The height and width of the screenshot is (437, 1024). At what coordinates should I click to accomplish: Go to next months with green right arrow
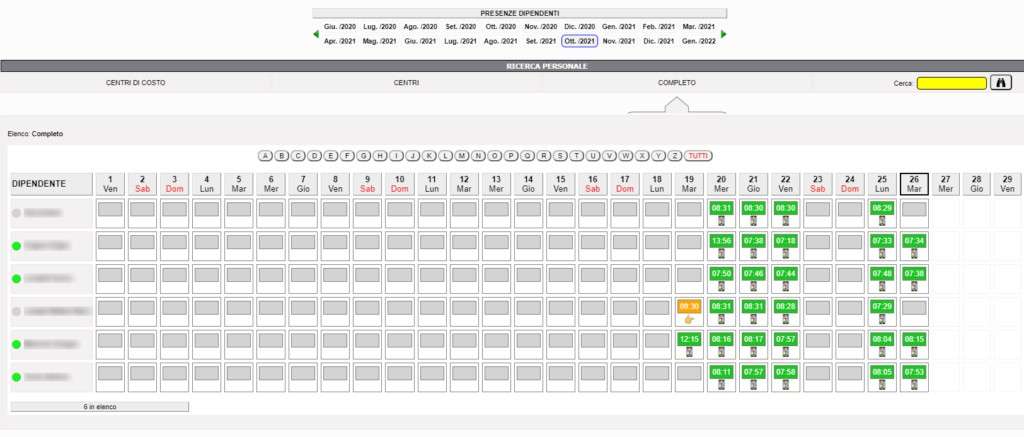pos(724,34)
